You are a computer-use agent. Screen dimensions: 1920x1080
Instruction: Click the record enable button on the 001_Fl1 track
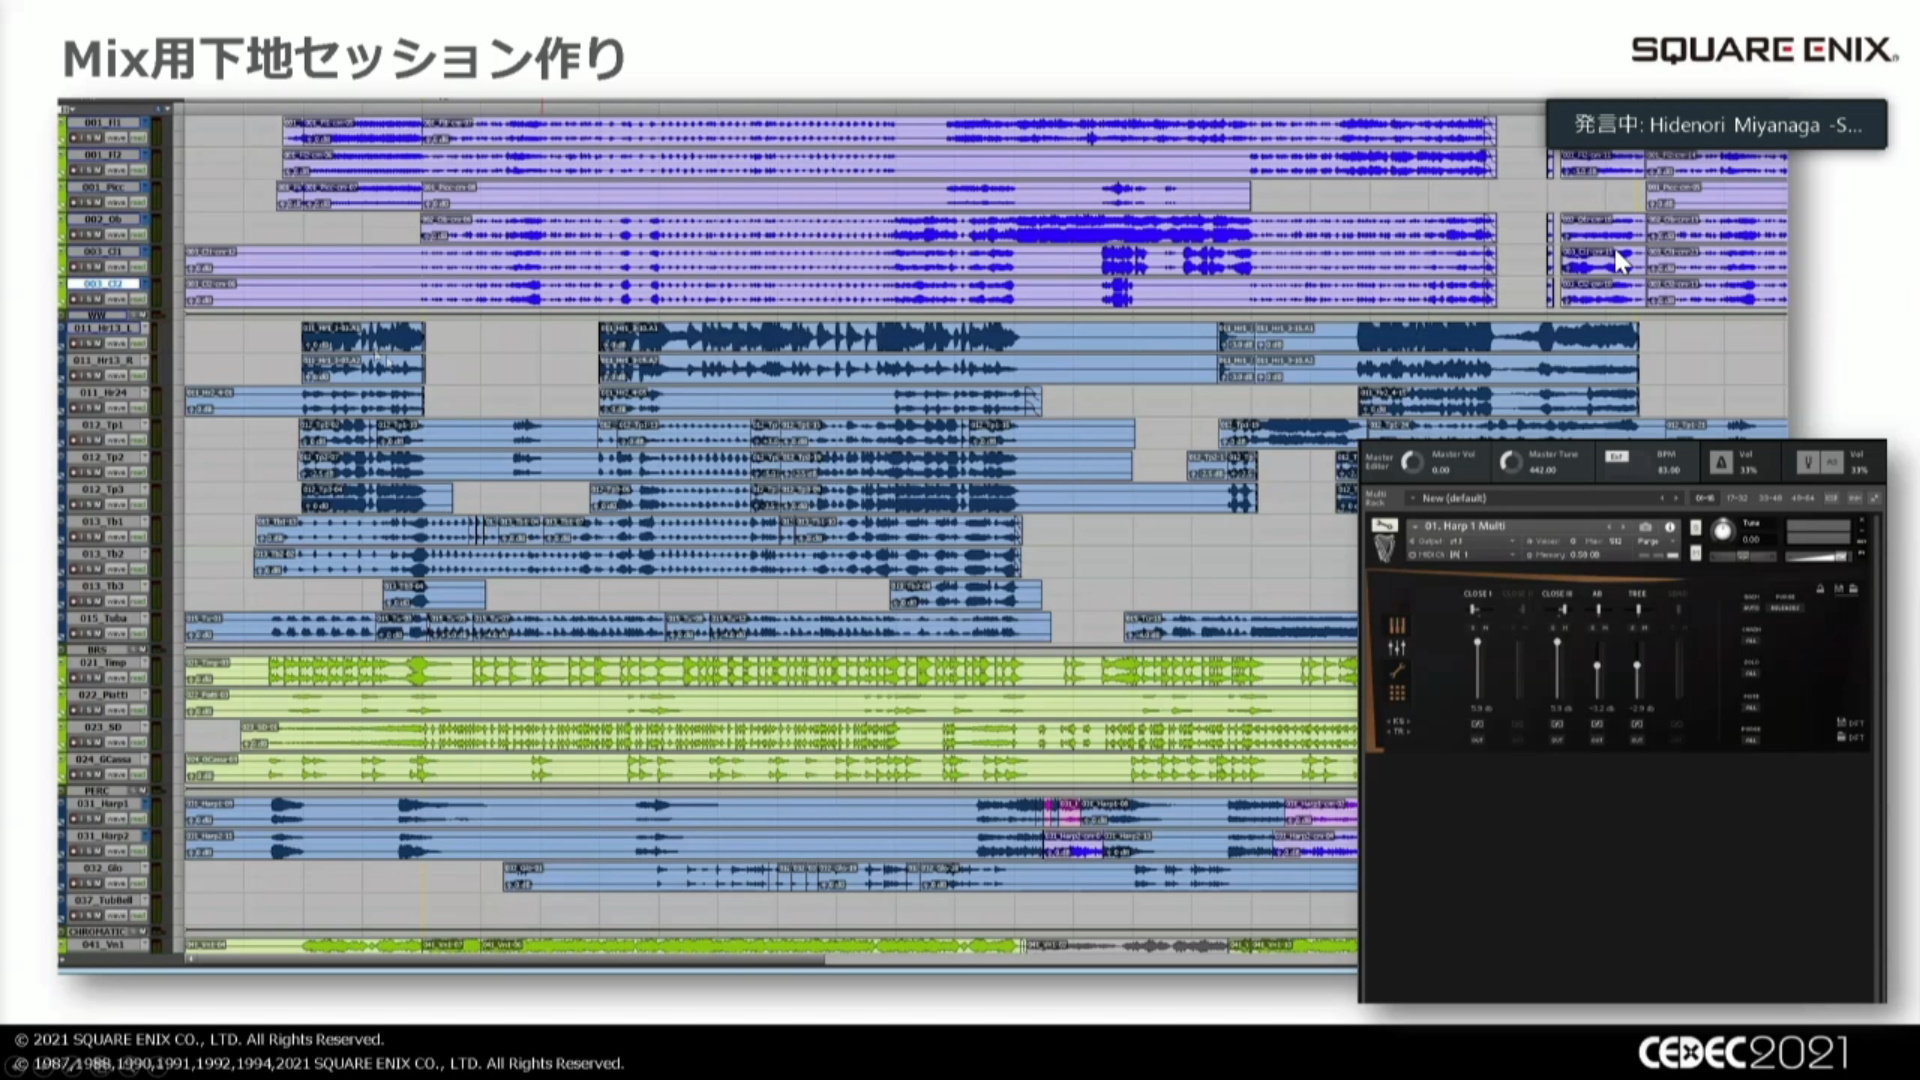(73, 138)
